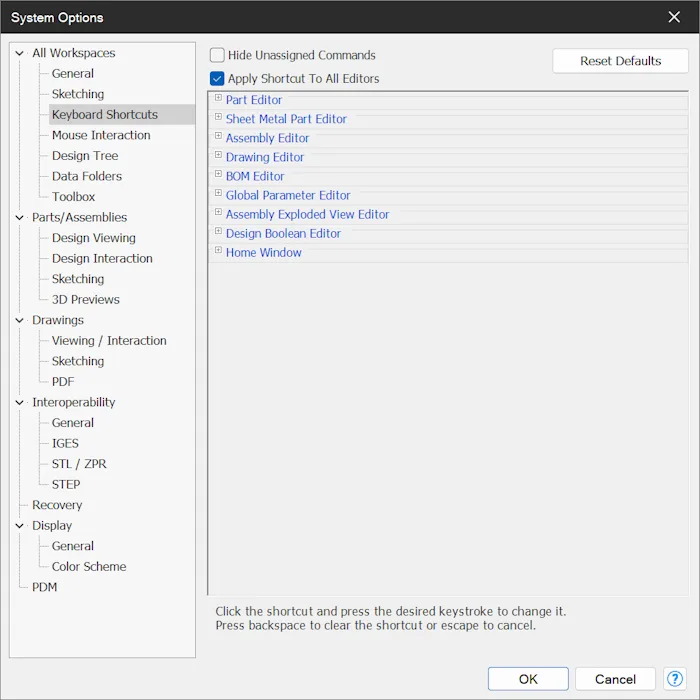This screenshot has width=700, height=700.
Task: Select the Recovery tree item
Action: click(x=57, y=505)
